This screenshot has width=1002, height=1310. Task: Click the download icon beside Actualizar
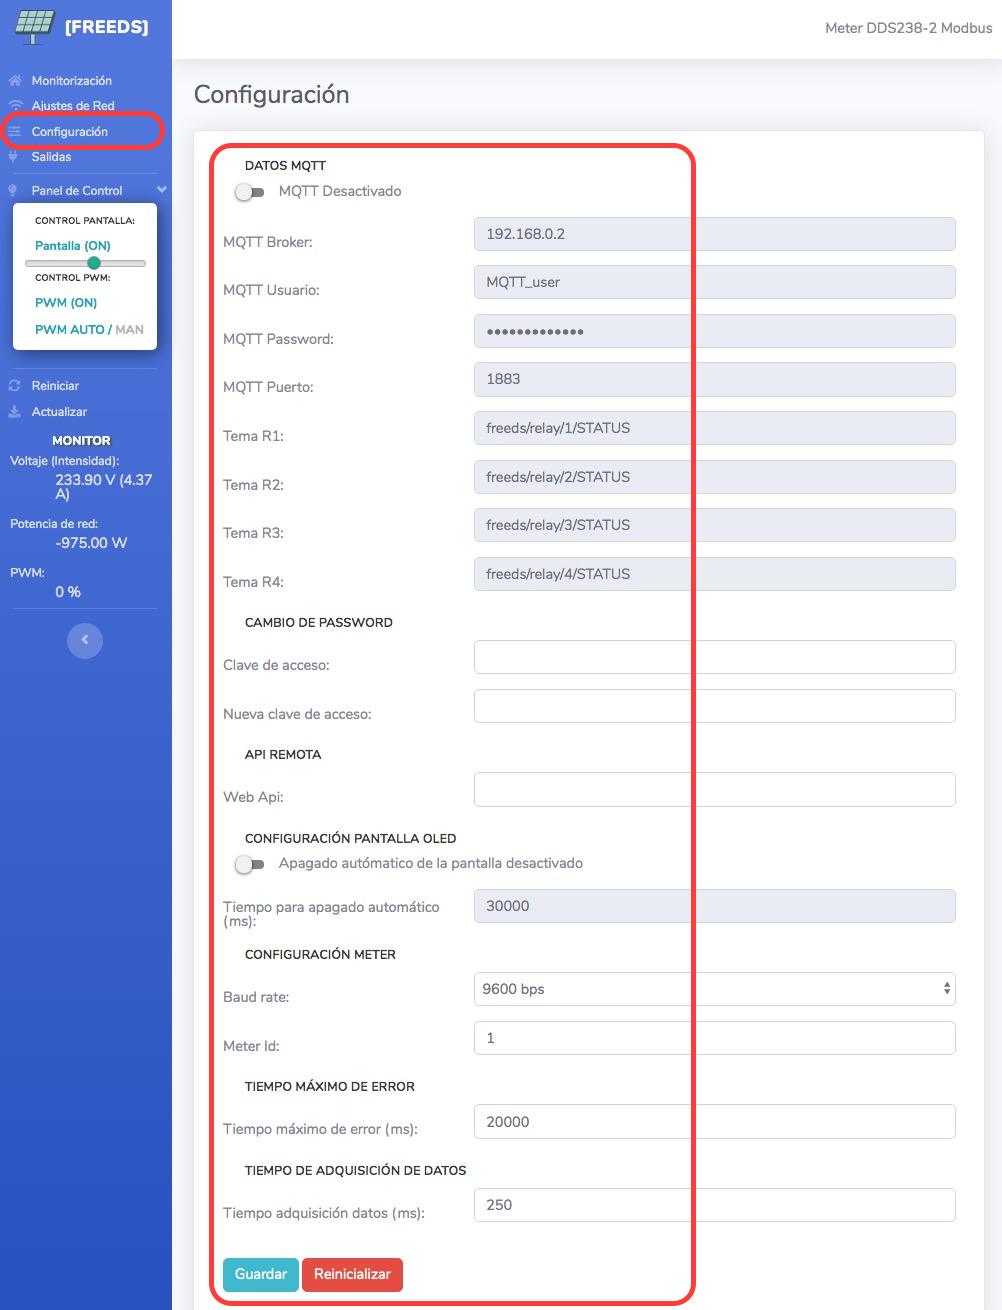tap(15, 412)
